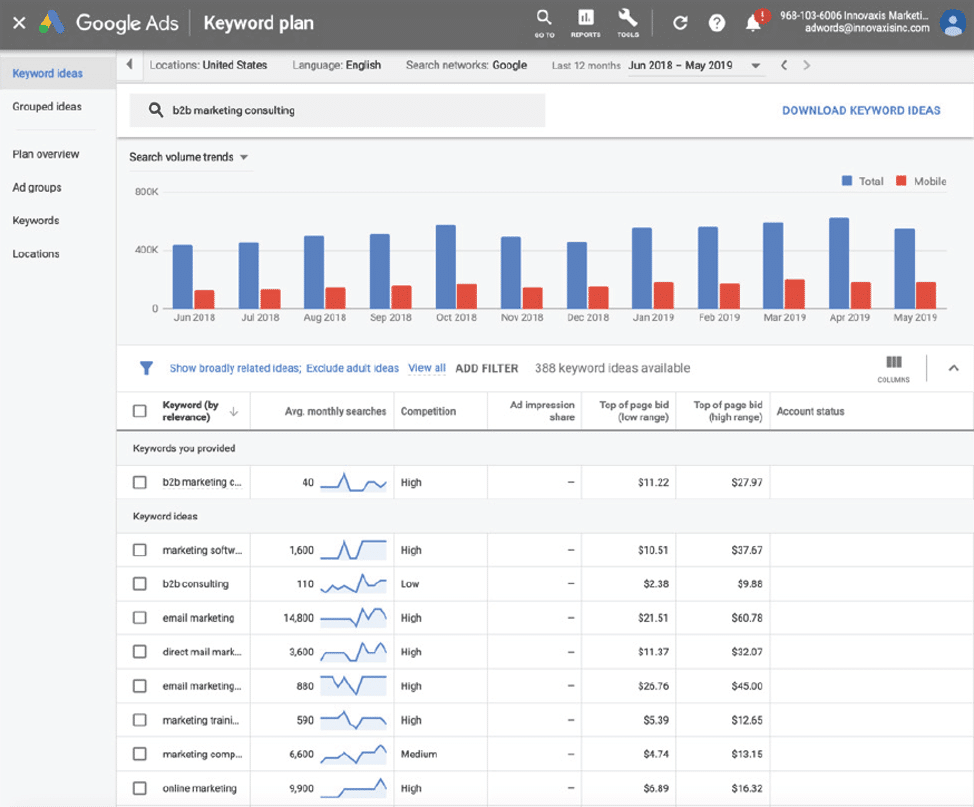The width and height of the screenshot is (974, 807).
Task: Click the blue Total legend swatch
Action: pyautogui.click(x=847, y=181)
